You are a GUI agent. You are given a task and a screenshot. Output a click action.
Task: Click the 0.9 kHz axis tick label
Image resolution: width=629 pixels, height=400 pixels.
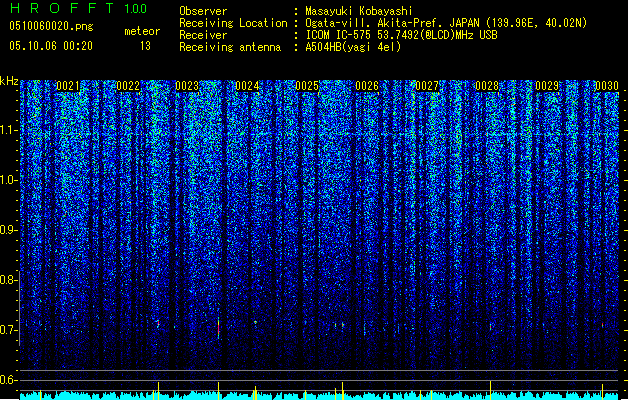(8, 230)
